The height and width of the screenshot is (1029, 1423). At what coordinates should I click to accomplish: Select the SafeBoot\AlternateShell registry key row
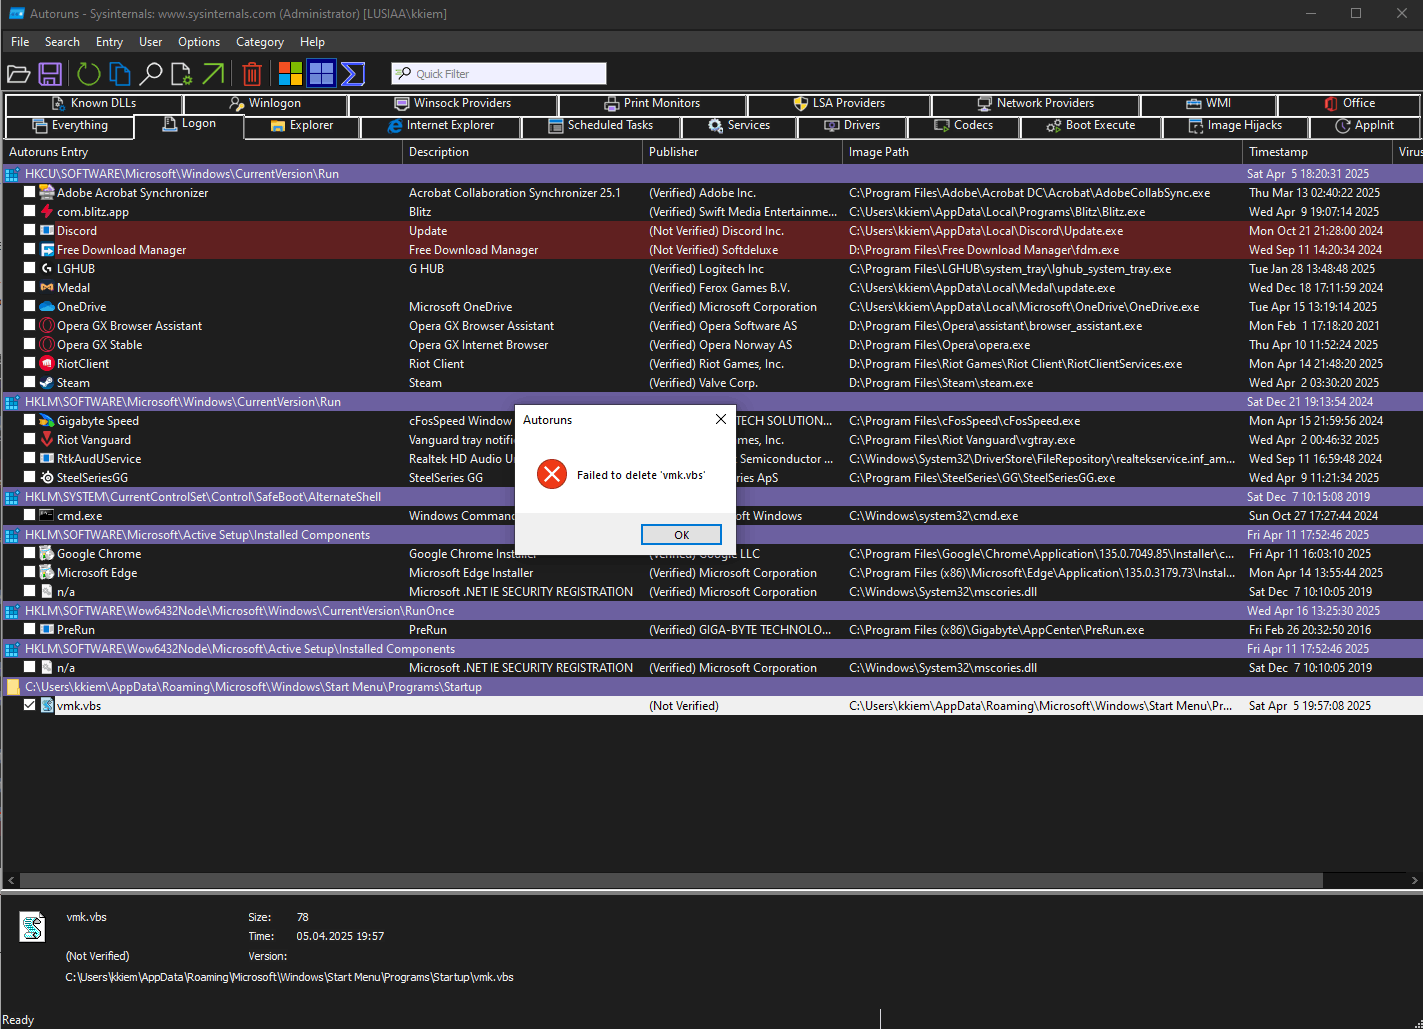click(712, 497)
